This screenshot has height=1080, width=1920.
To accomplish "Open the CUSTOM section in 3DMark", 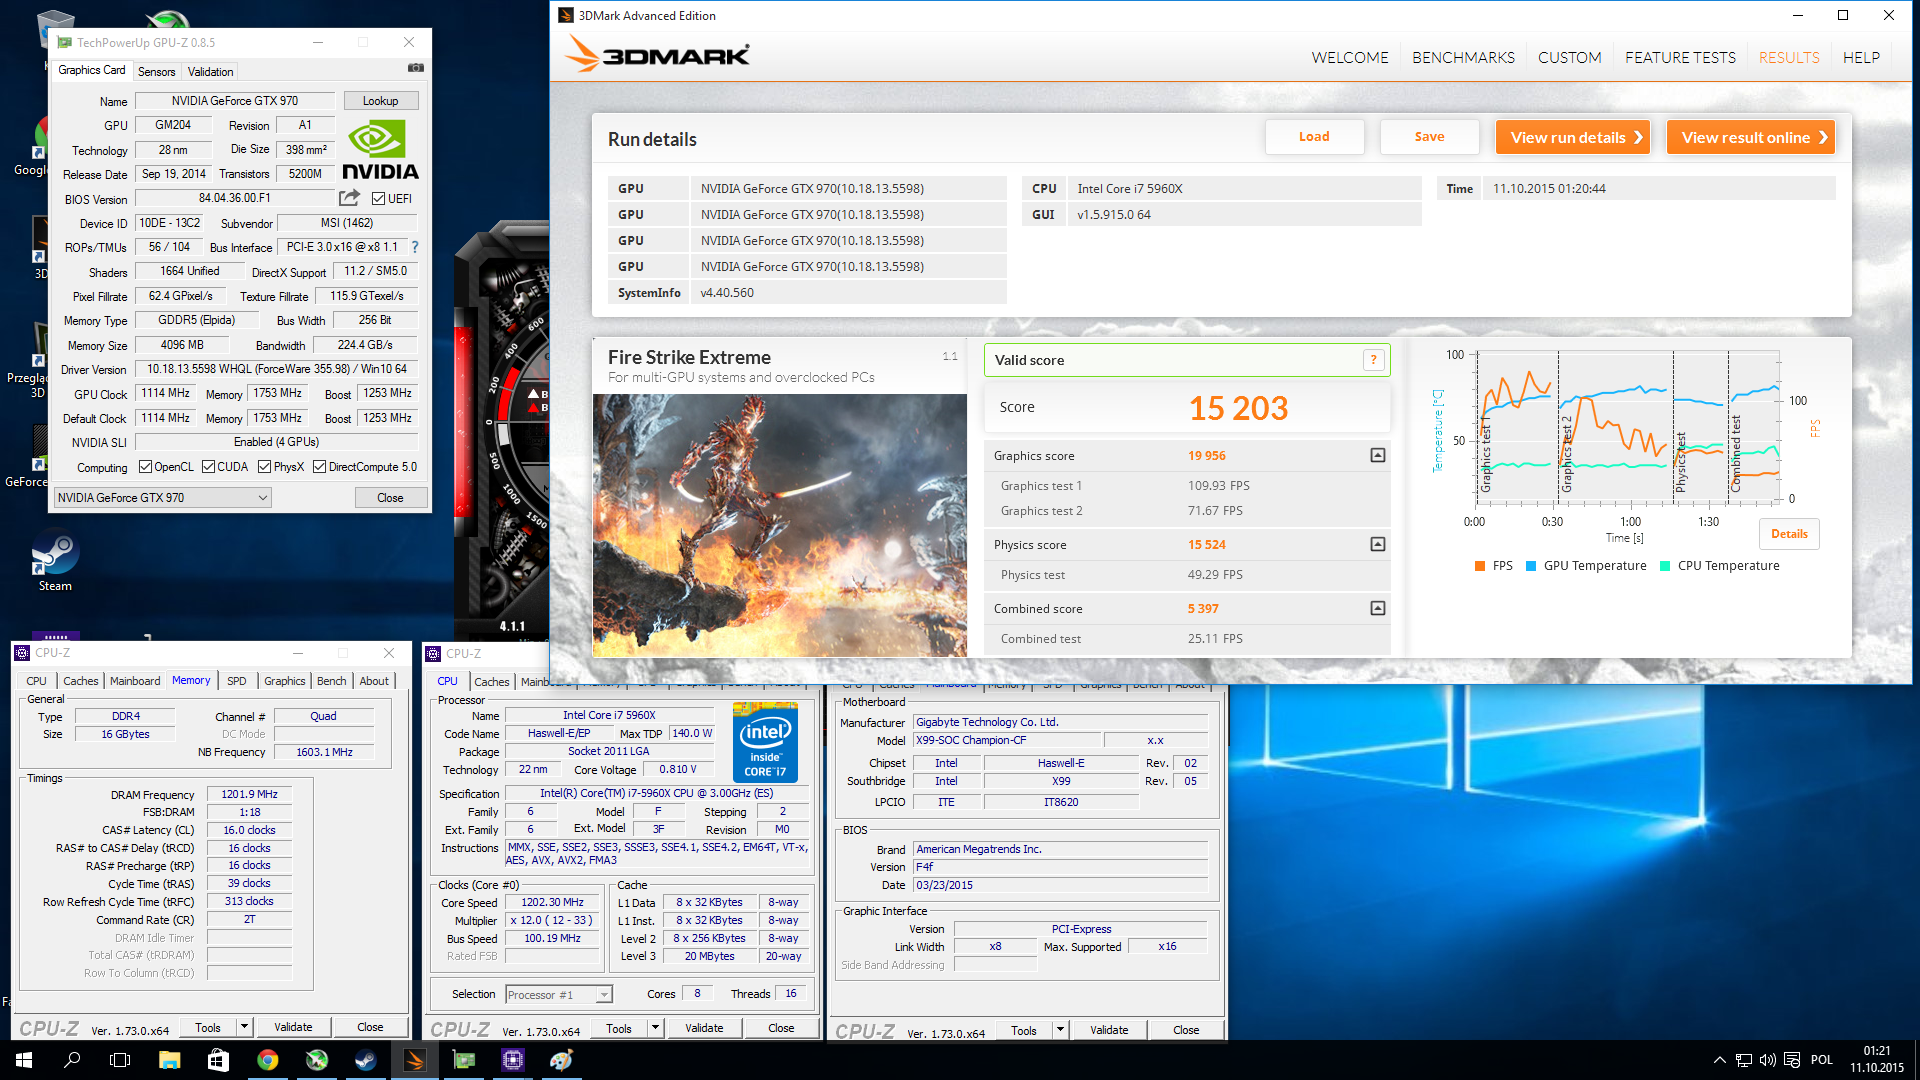I will point(1569,58).
